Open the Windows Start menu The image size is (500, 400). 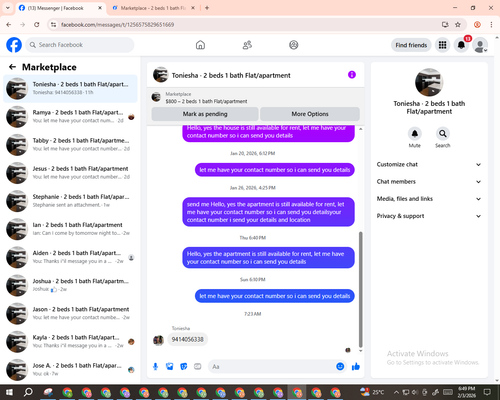pos(9,392)
